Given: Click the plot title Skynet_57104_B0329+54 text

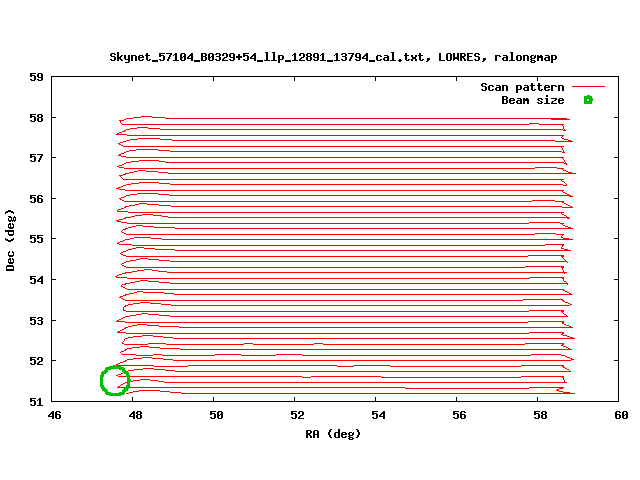Looking at the screenshot, I should pos(333,57).
